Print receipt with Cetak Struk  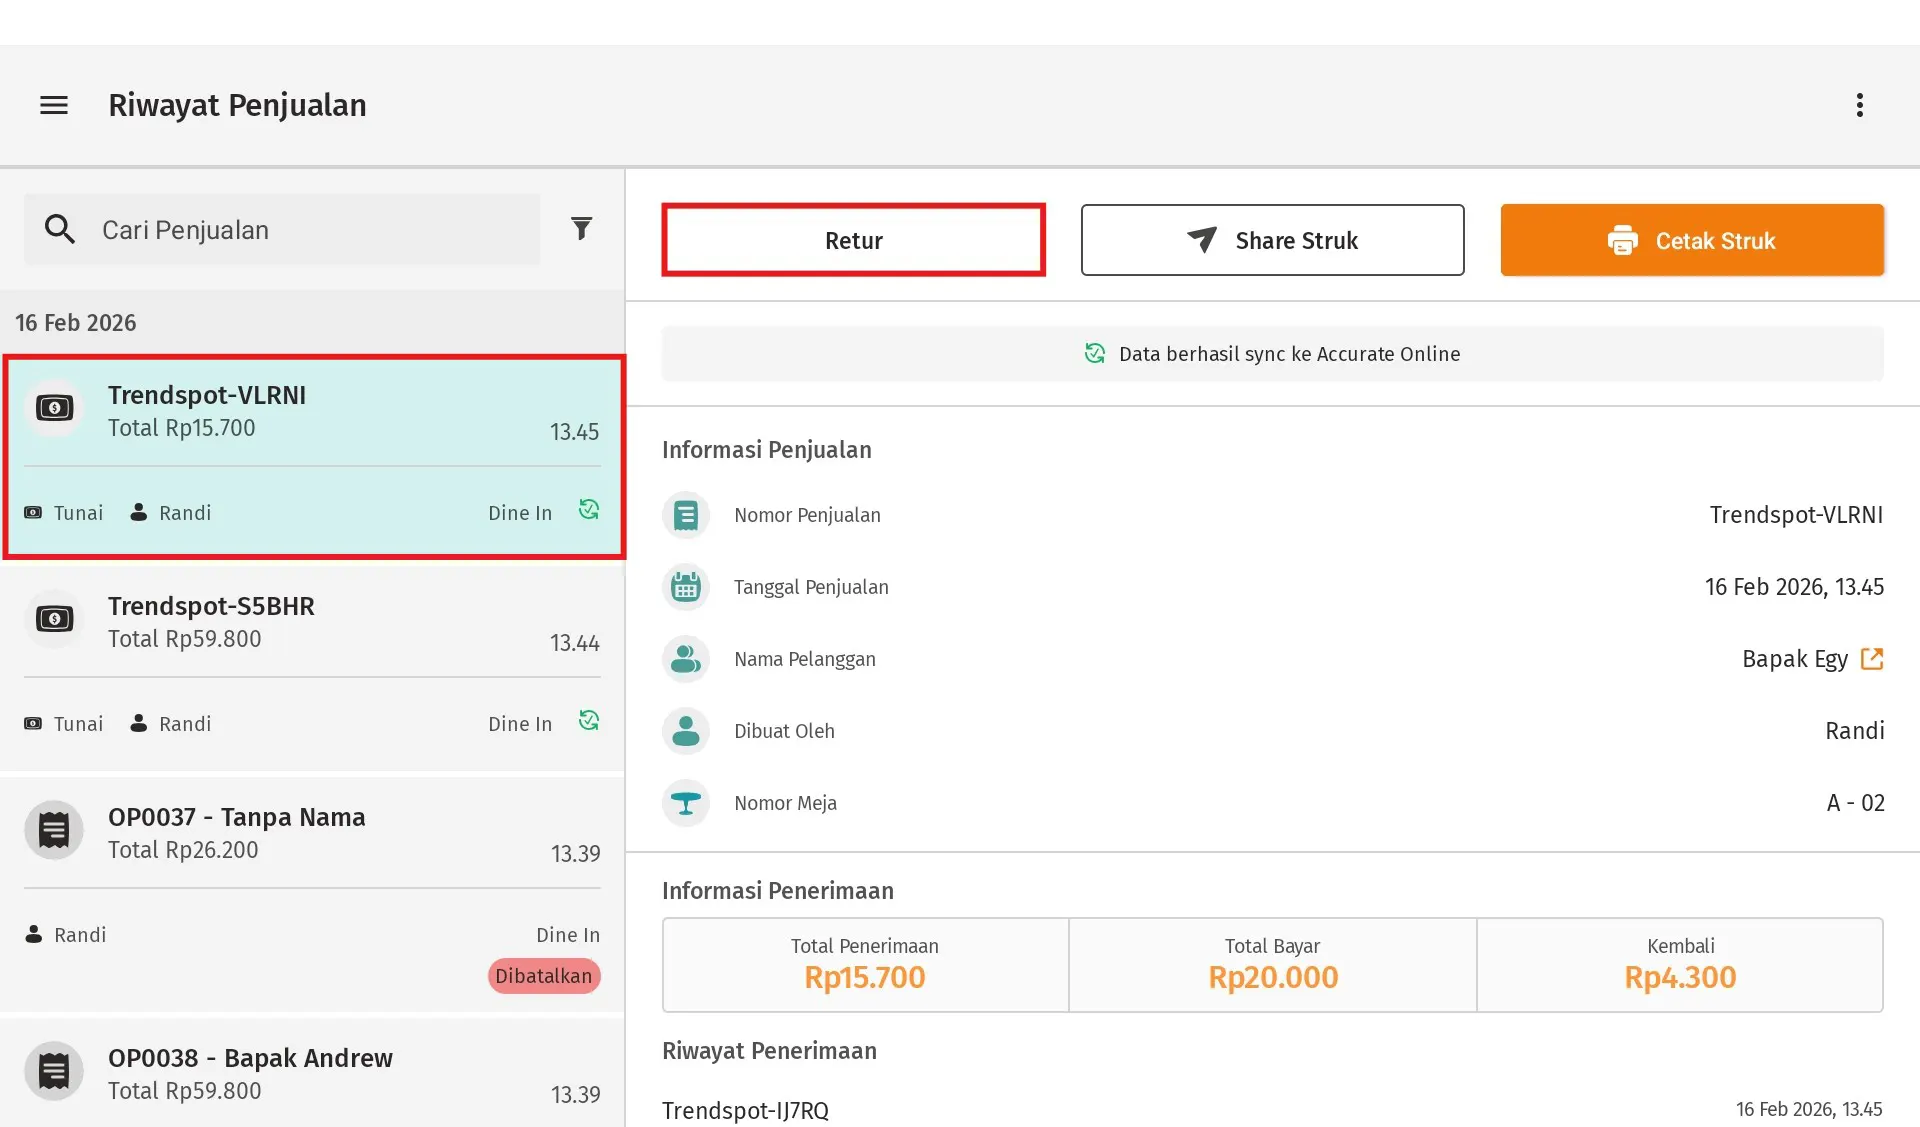click(1692, 240)
